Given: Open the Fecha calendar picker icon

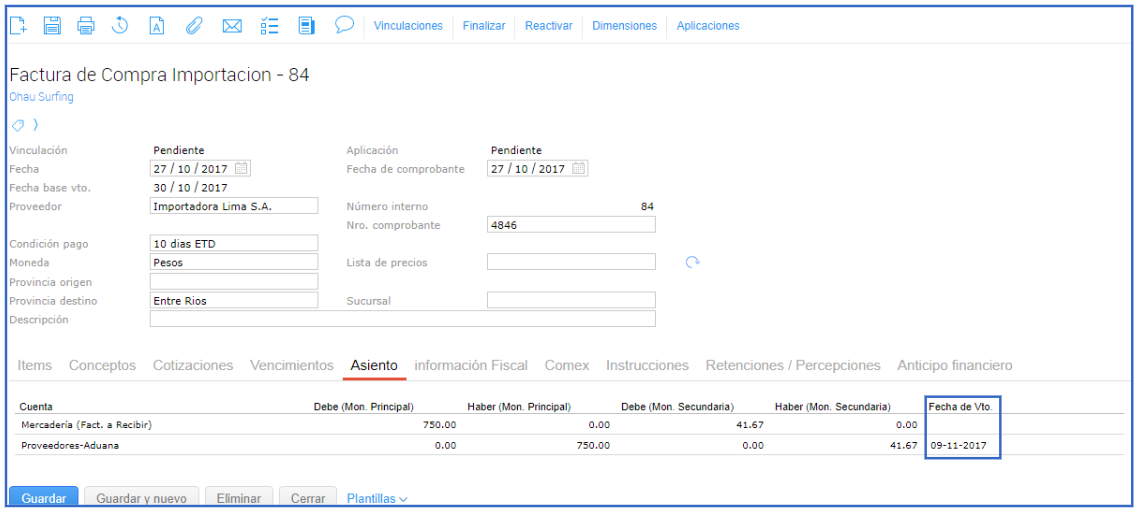Looking at the screenshot, I should [x=242, y=168].
